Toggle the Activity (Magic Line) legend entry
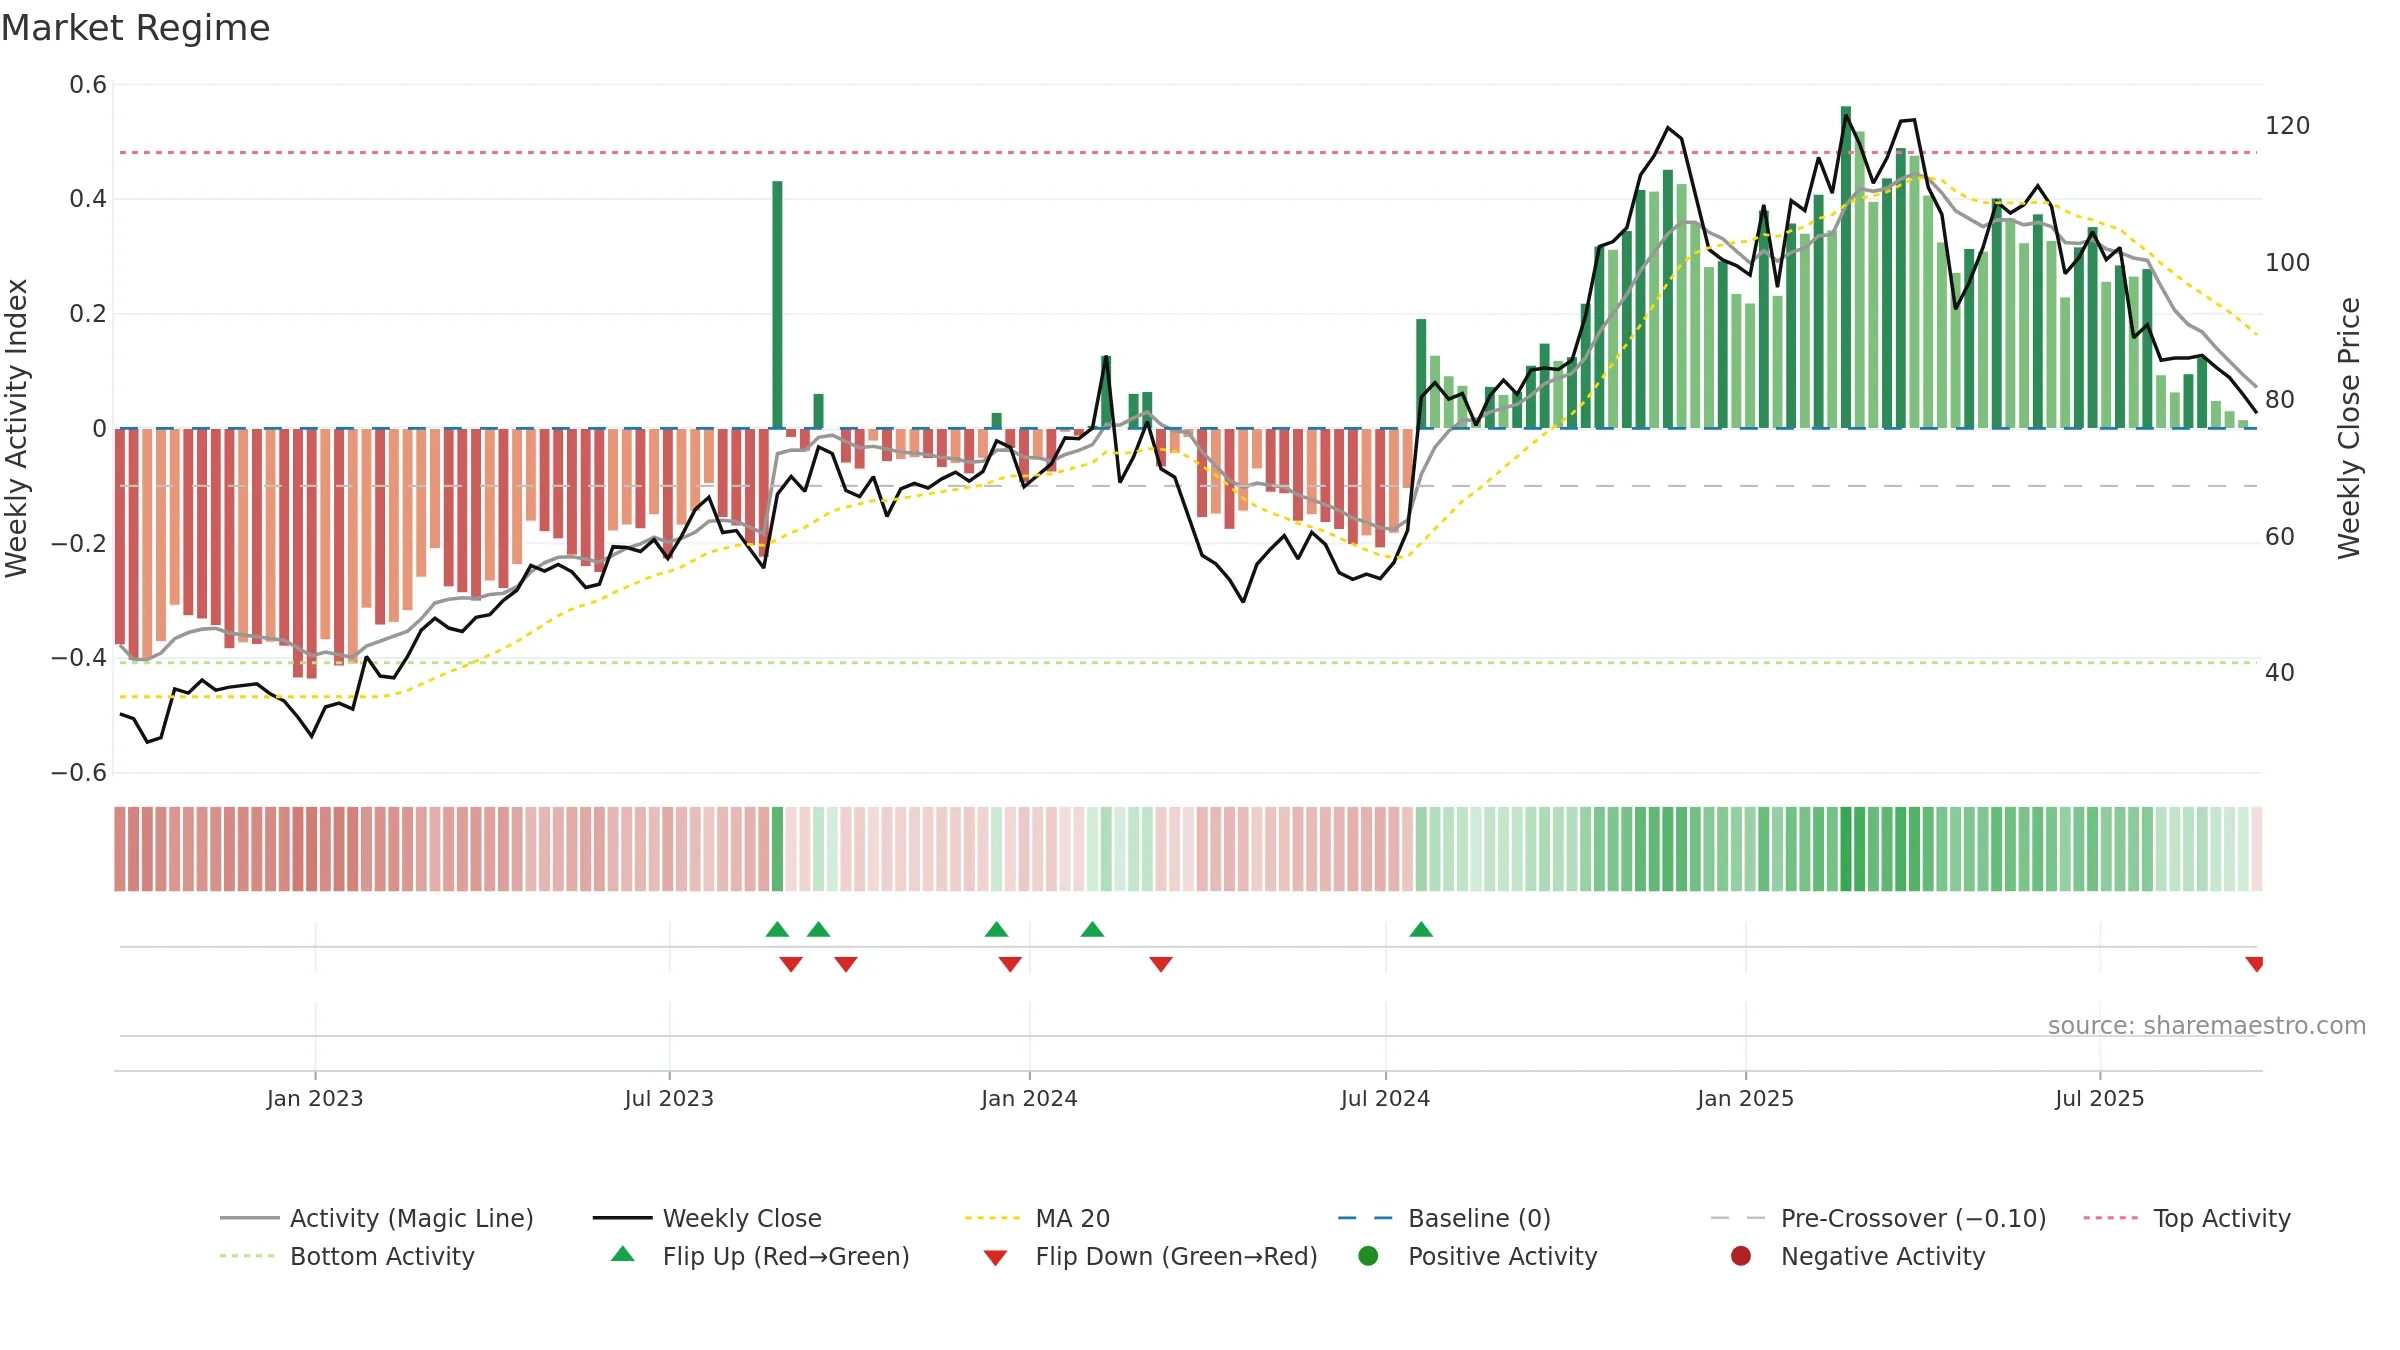2400x1350 pixels. click(377, 1218)
